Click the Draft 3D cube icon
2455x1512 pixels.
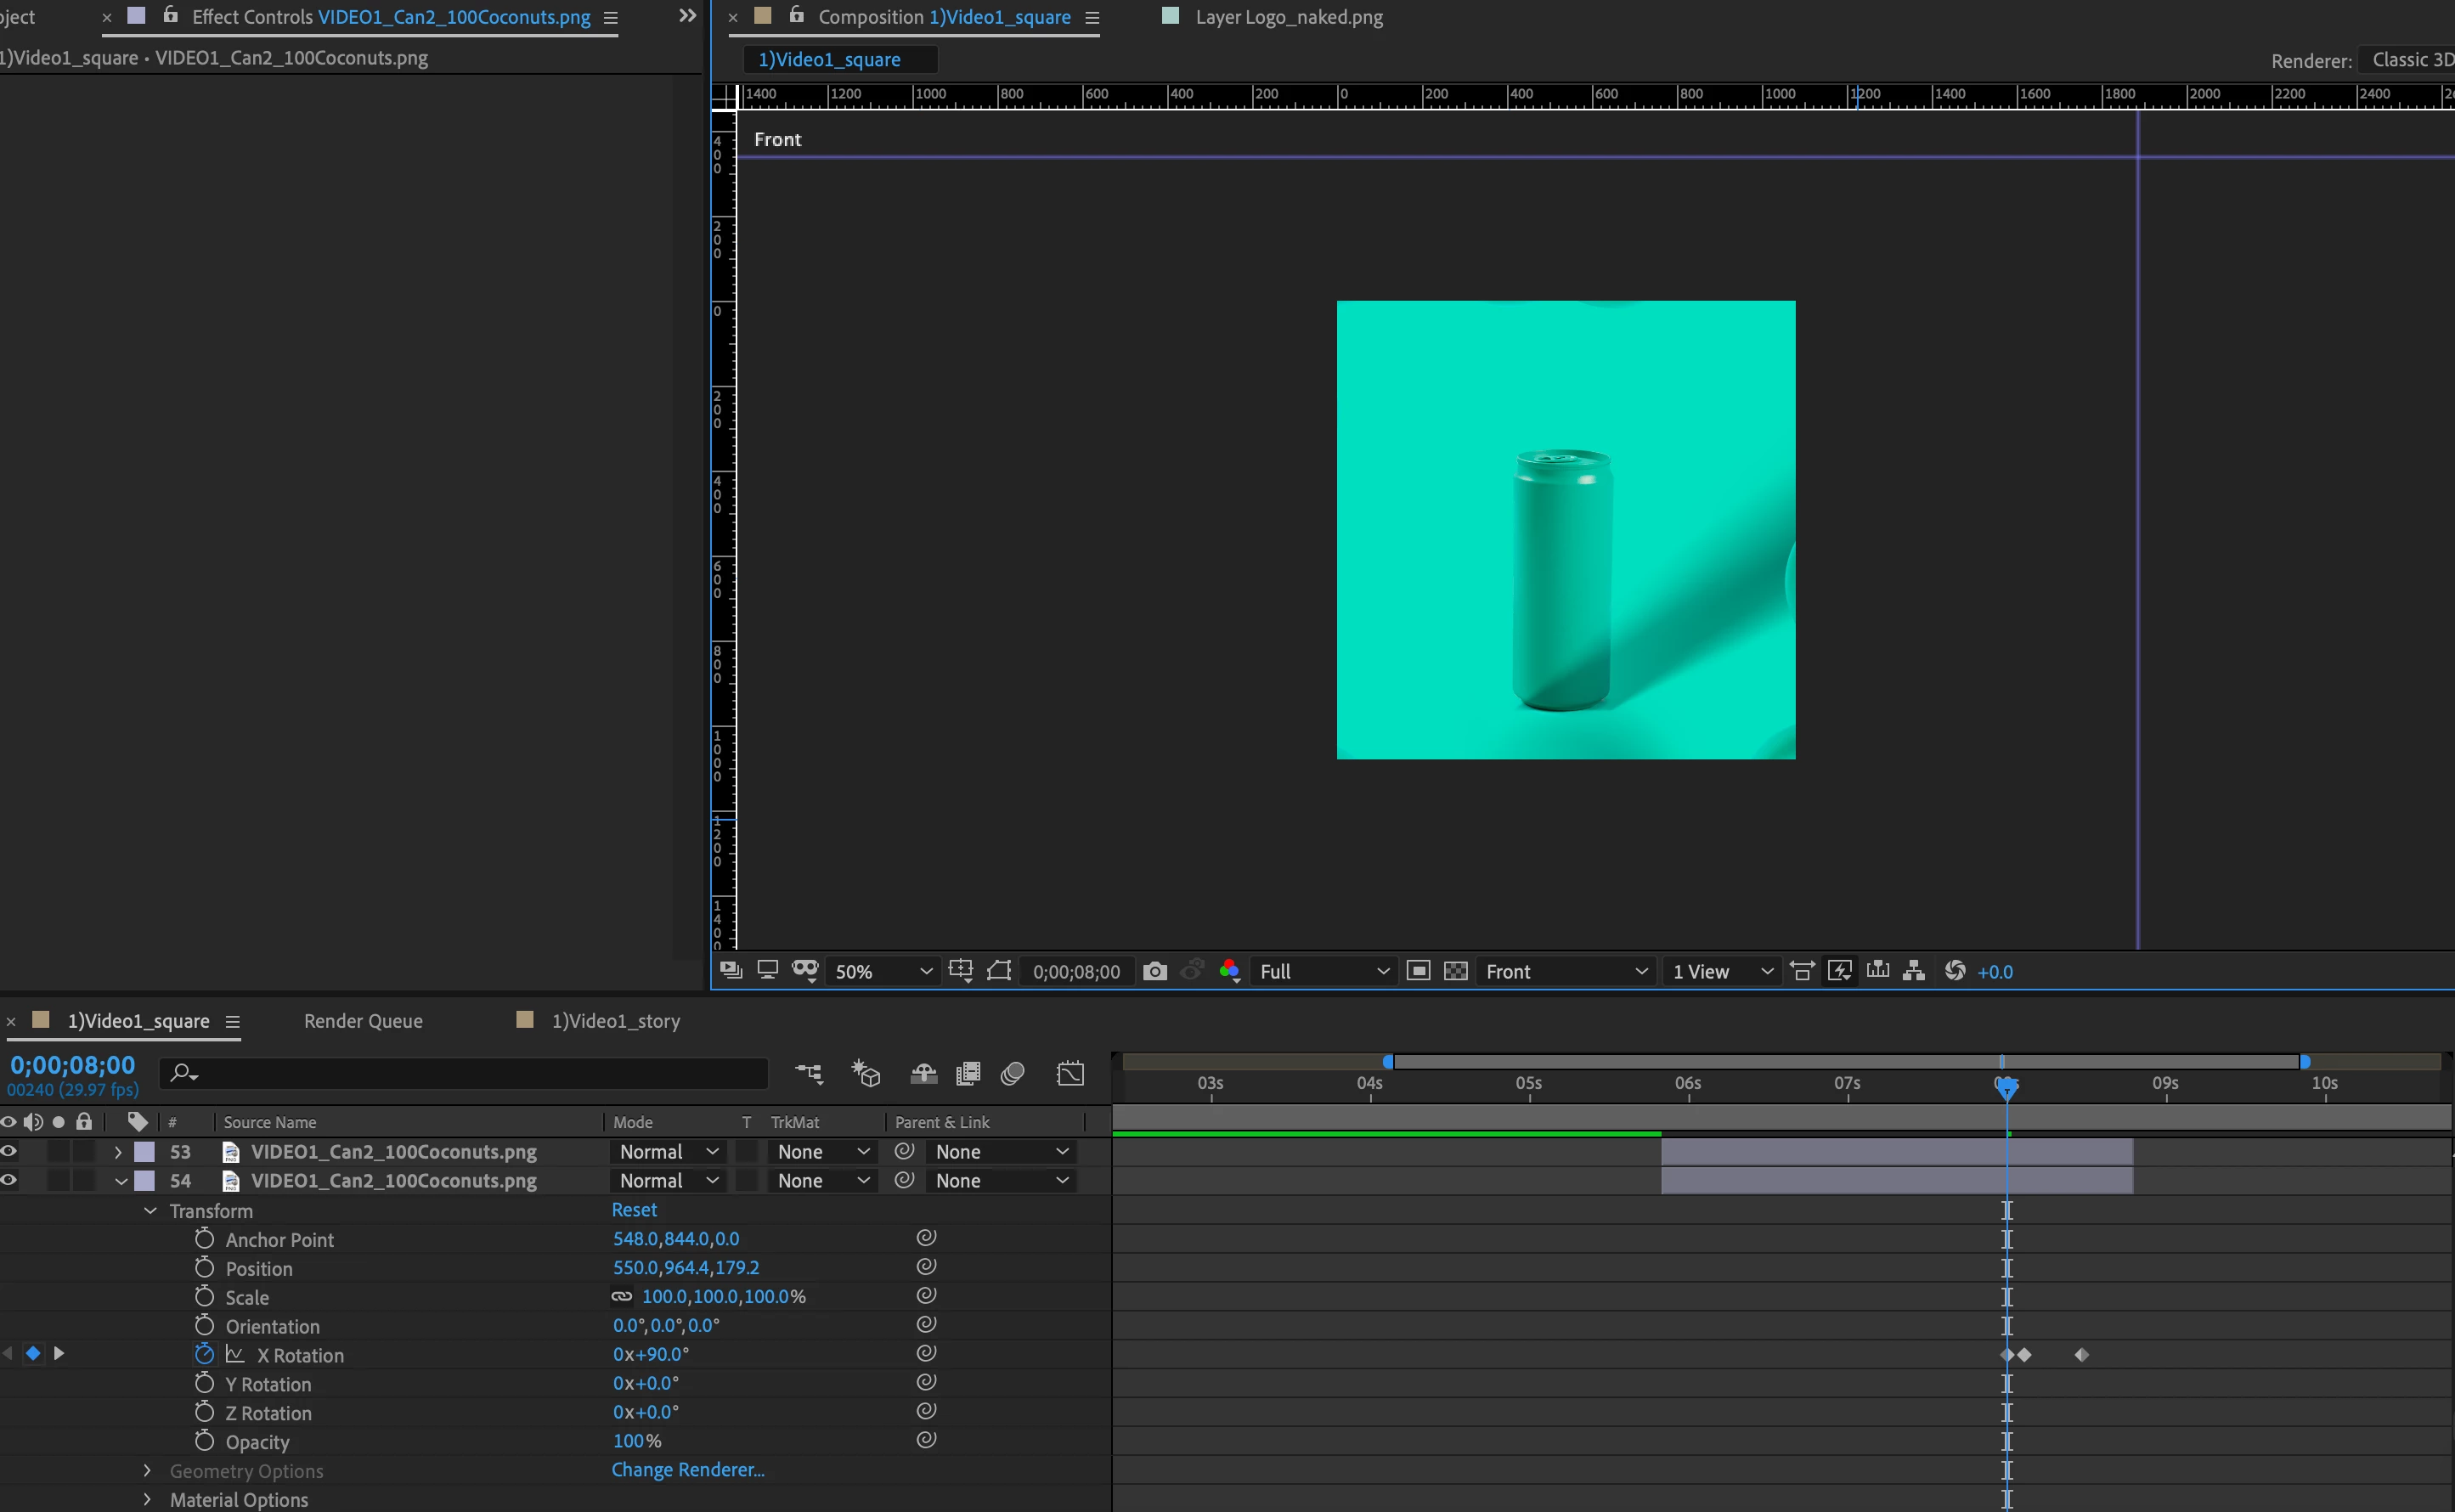click(x=866, y=1074)
